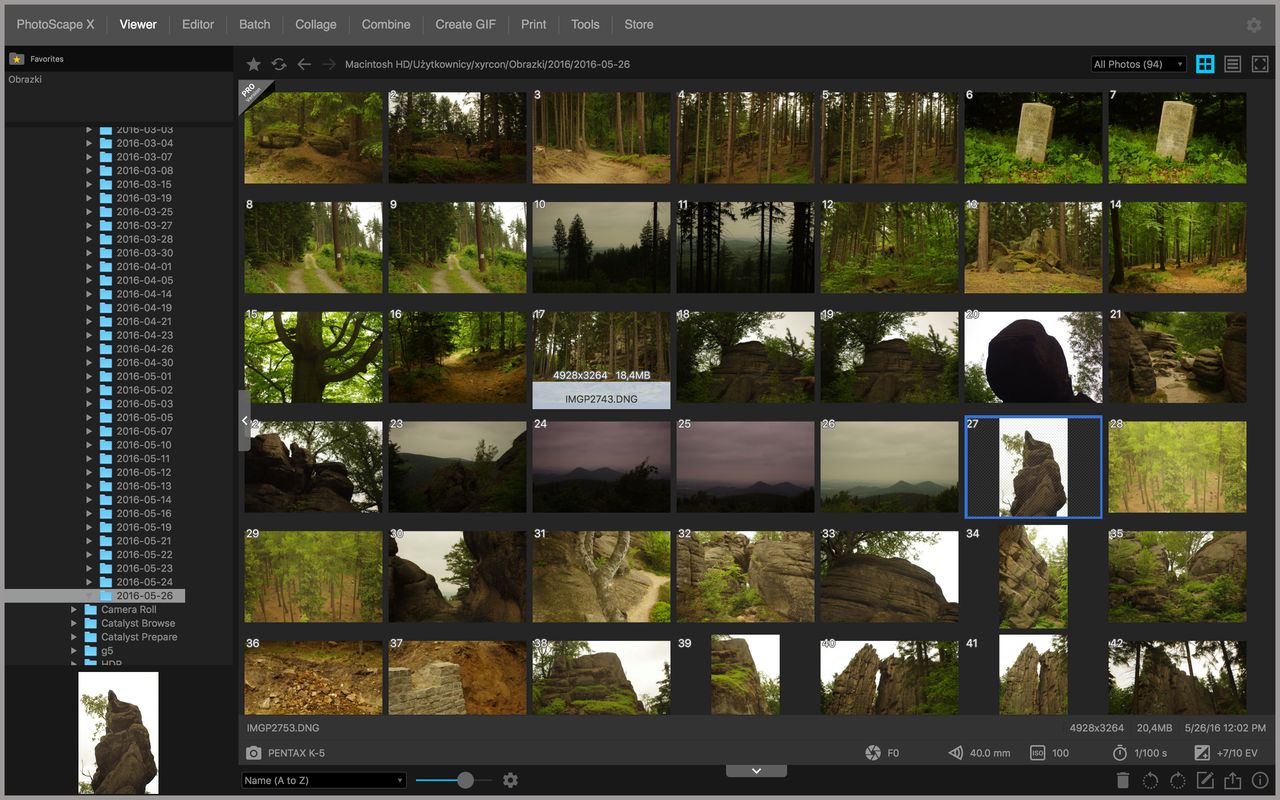The height and width of the screenshot is (800, 1280).
Task: Select the 2016-05-13 folder
Action: (144, 486)
